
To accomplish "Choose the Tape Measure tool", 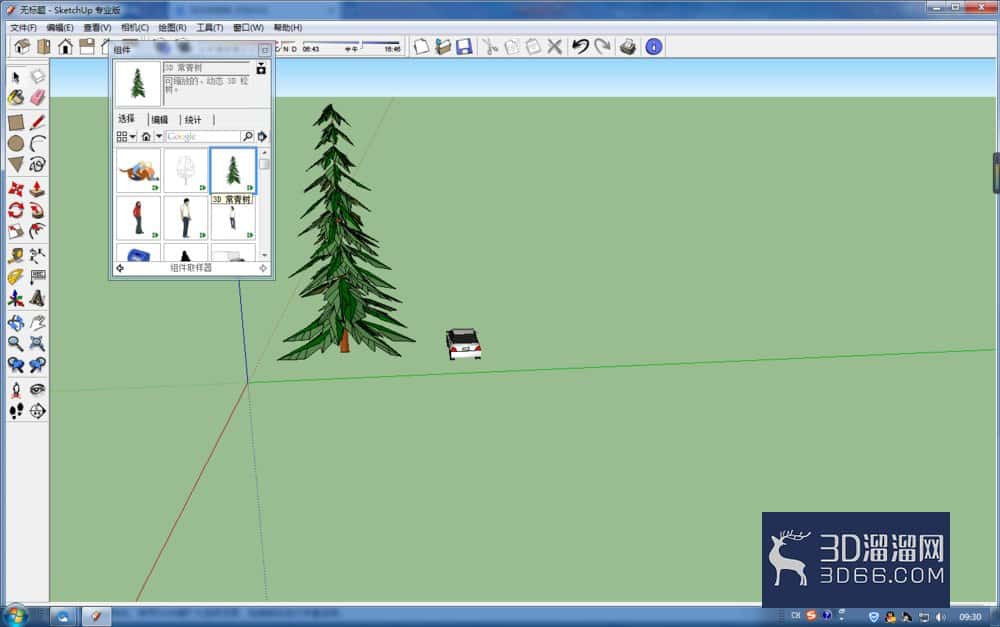I will click(16, 256).
